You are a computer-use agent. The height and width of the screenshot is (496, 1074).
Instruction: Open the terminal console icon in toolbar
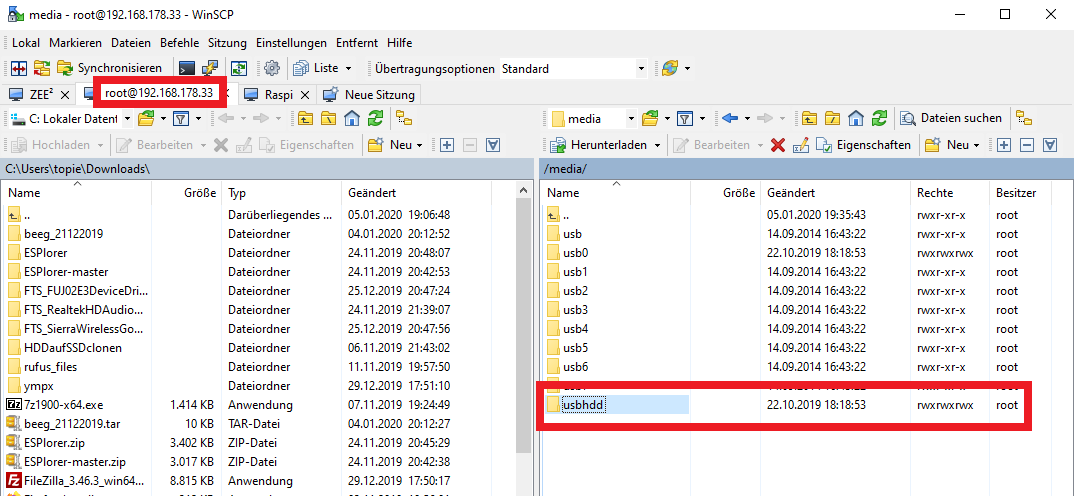[186, 68]
